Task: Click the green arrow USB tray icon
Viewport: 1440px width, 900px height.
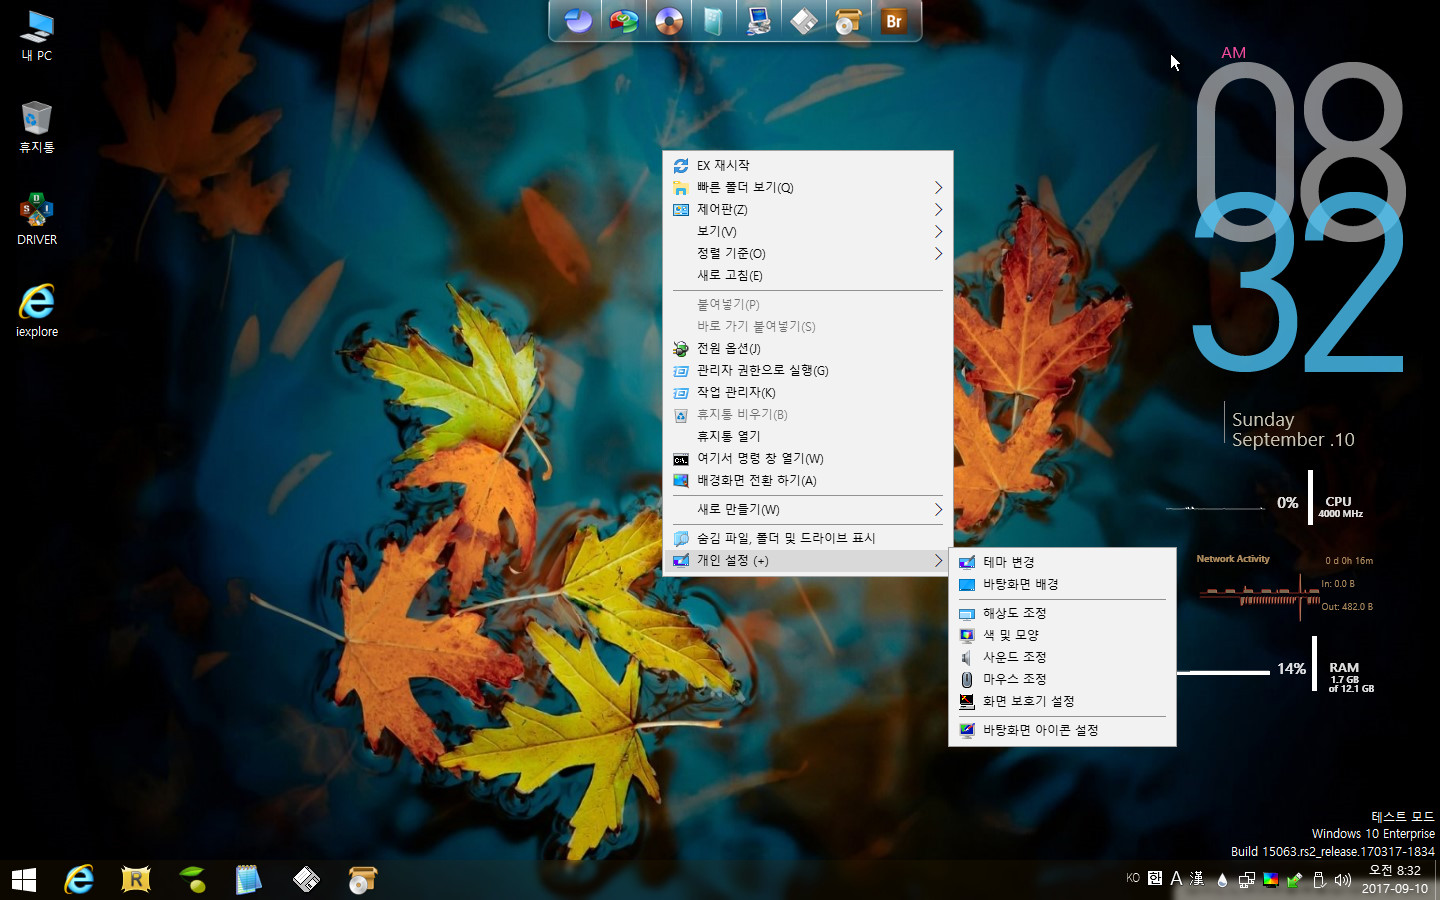Action: [x=1294, y=880]
